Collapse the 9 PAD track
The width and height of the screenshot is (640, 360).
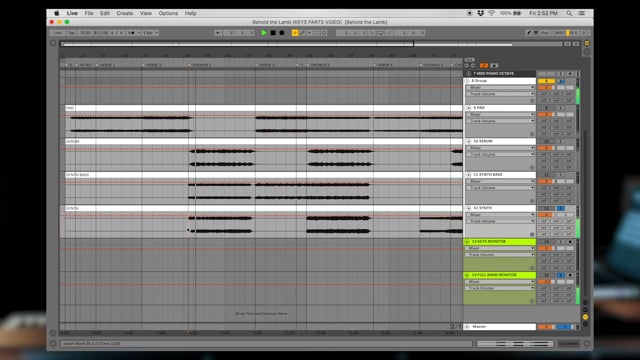point(469,108)
